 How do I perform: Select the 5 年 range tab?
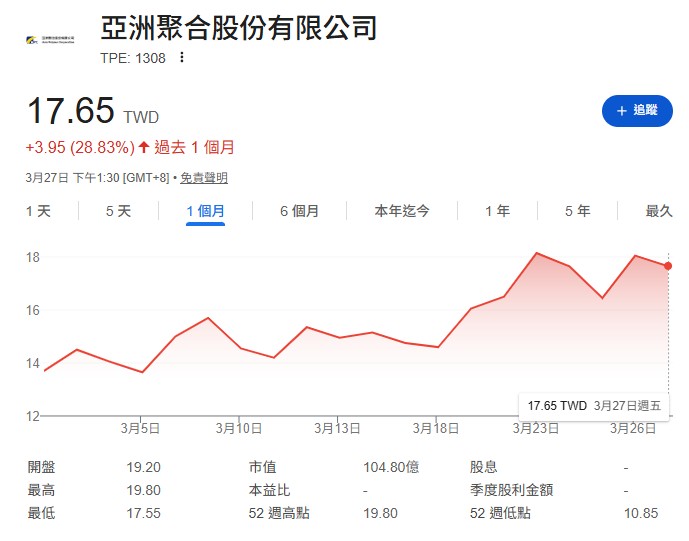coord(577,211)
